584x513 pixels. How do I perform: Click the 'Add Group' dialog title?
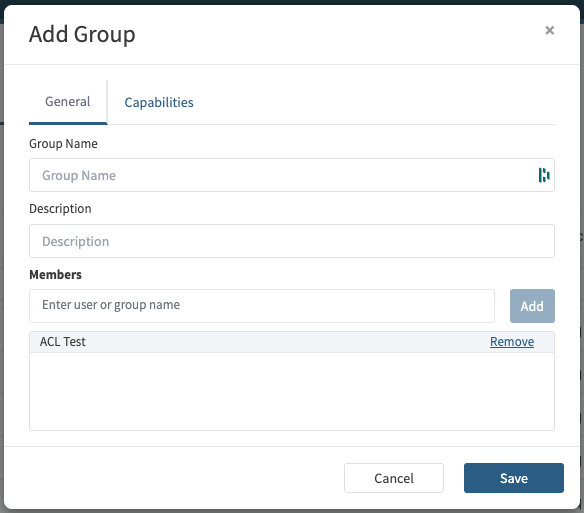(82, 34)
